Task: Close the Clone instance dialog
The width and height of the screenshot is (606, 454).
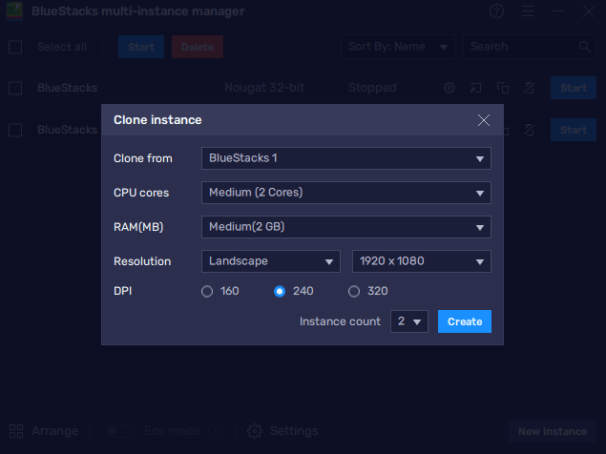Action: coord(483,120)
